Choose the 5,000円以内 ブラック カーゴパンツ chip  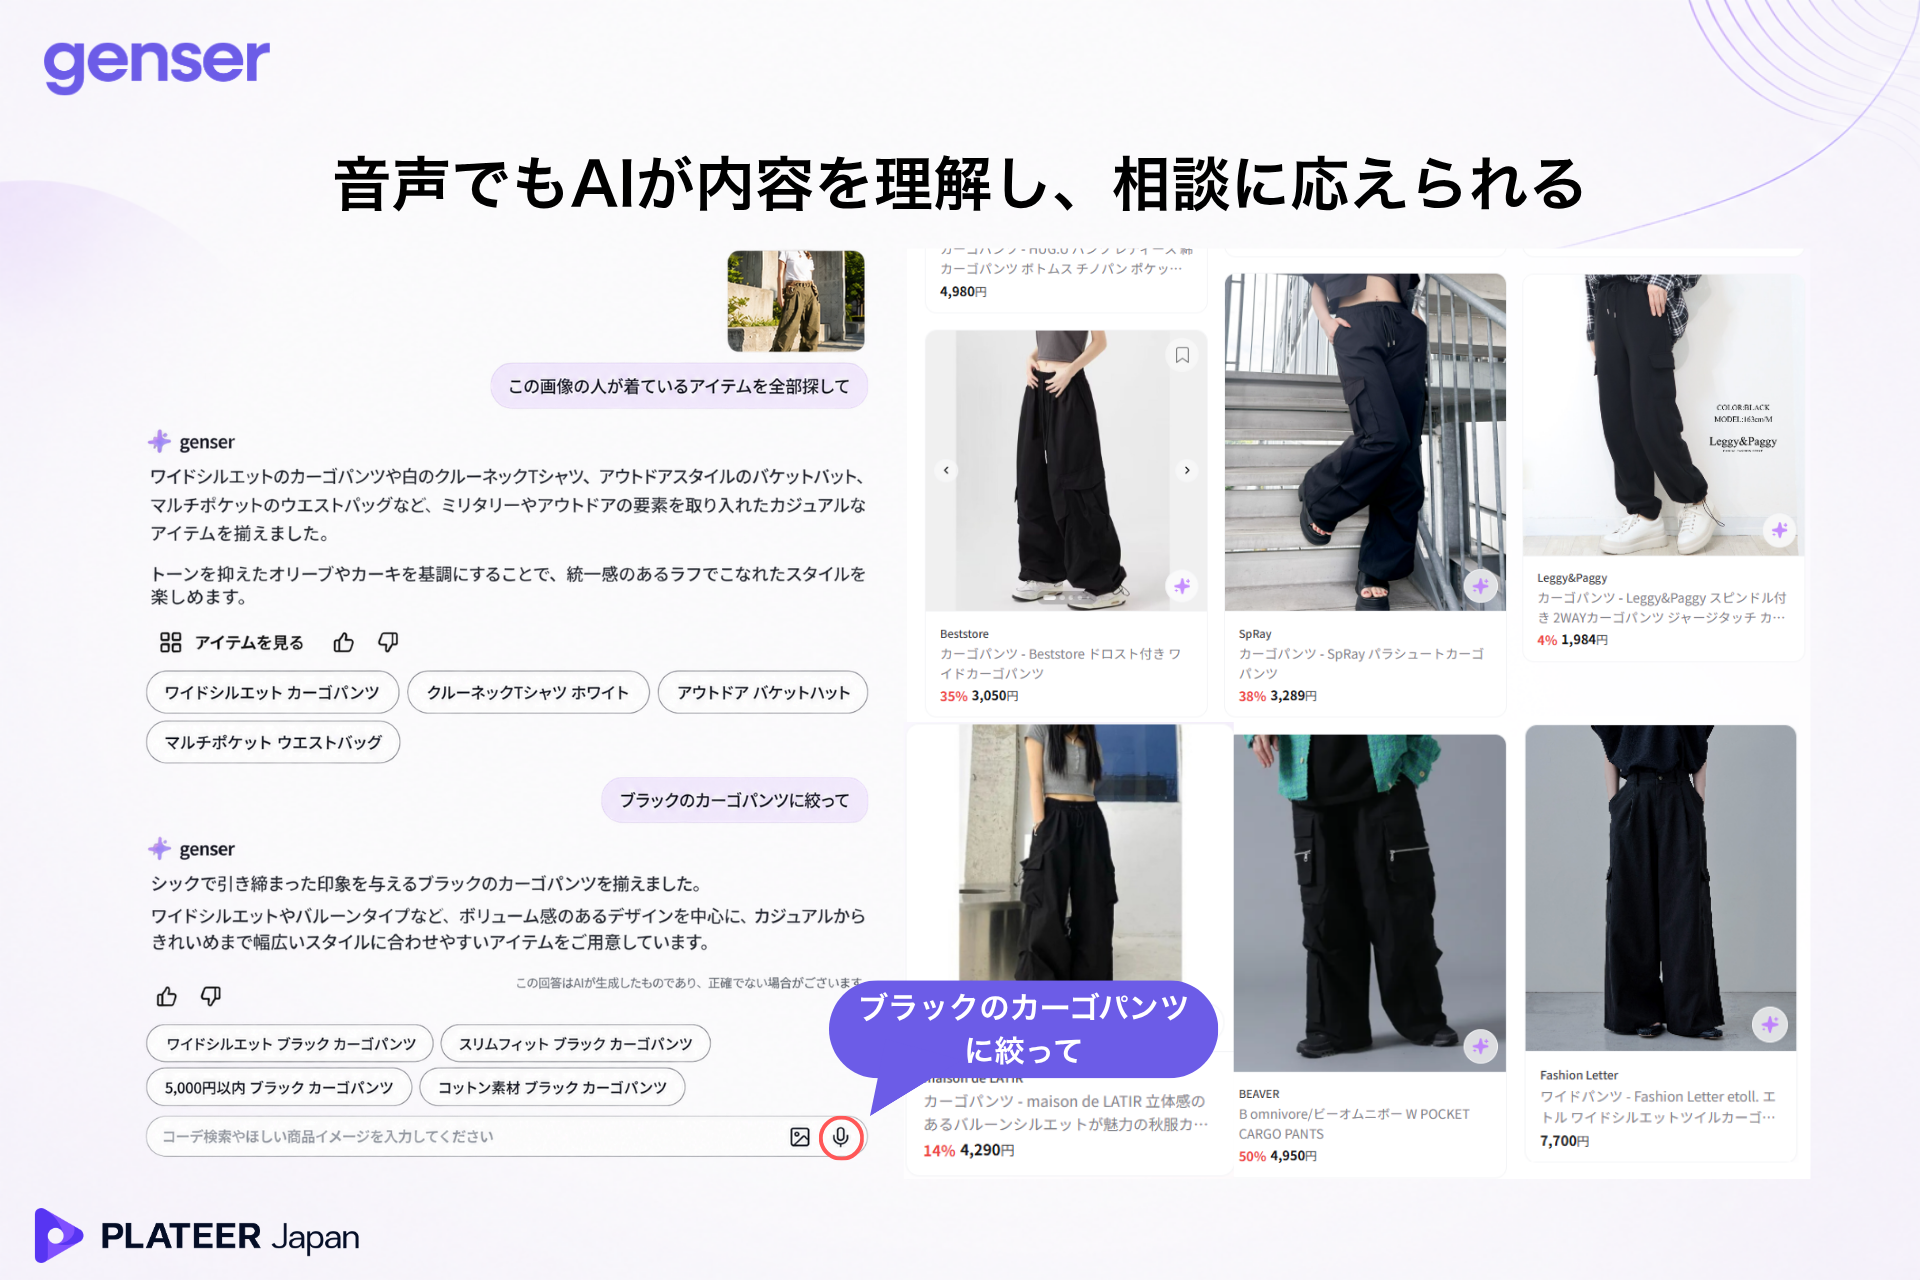pos(279,1087)
